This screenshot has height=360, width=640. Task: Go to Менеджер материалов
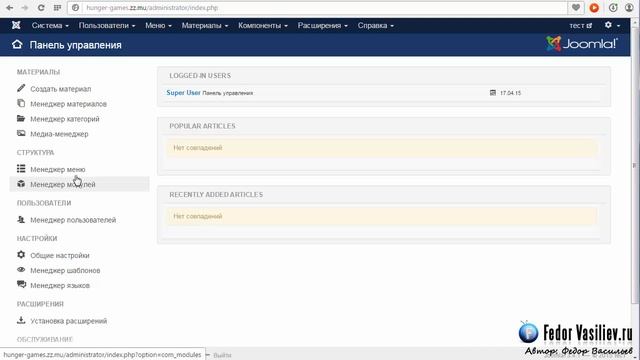click(69, 104)
